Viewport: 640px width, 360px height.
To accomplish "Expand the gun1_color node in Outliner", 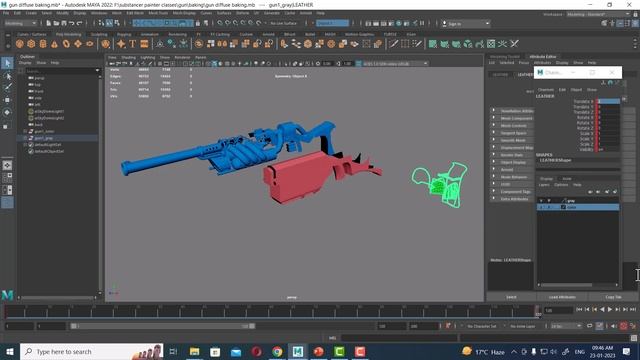I will pos(25,131).
